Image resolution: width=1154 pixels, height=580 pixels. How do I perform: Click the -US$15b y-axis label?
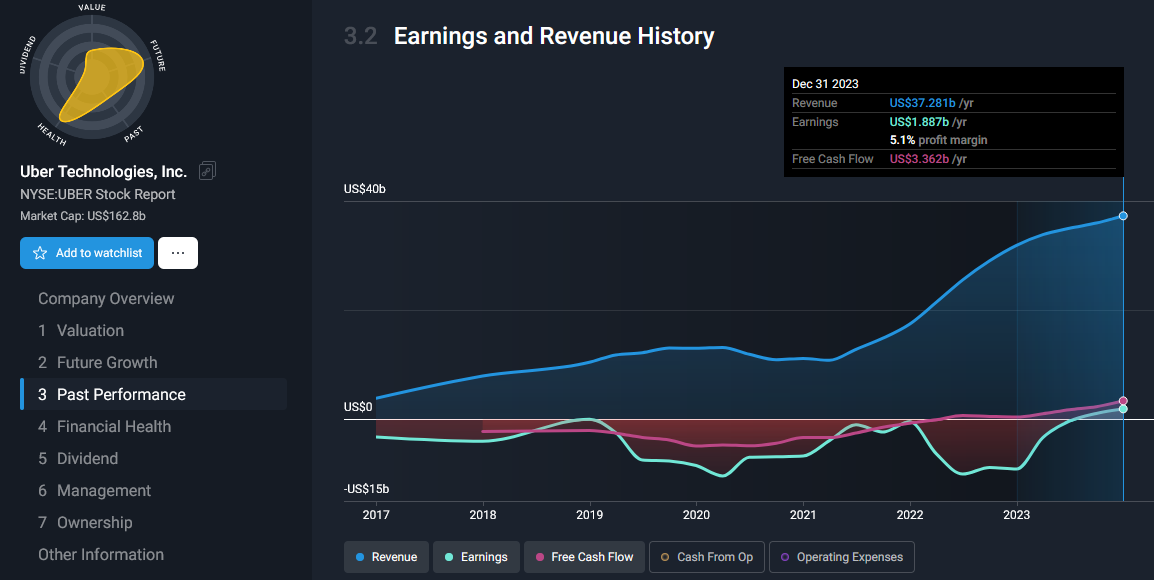click(367, 489)
